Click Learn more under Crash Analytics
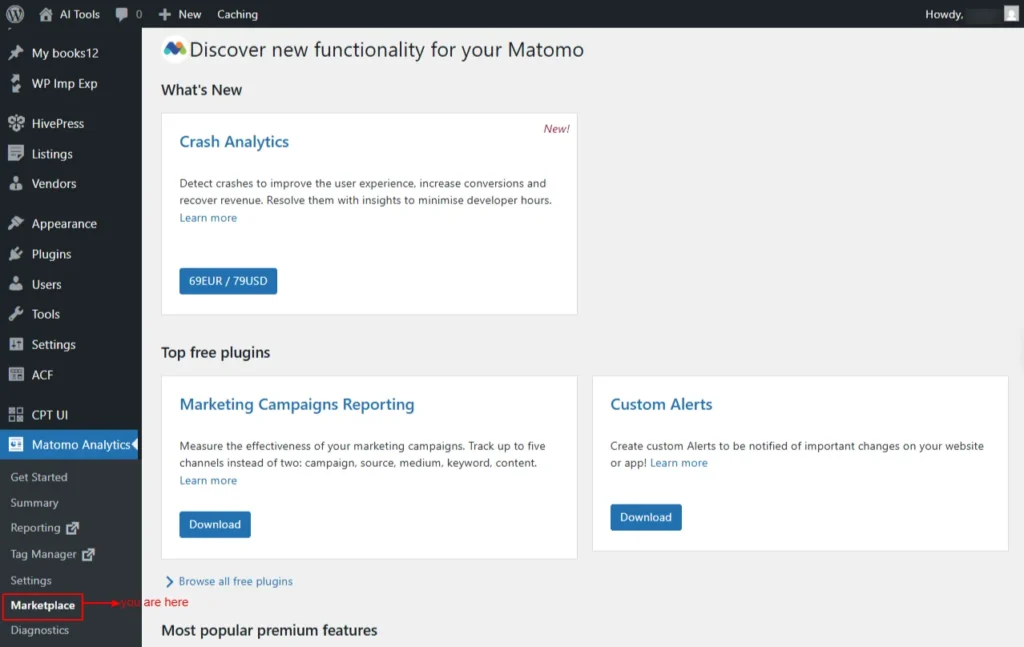Viewport: 1024px width, 647px height. 208,218
